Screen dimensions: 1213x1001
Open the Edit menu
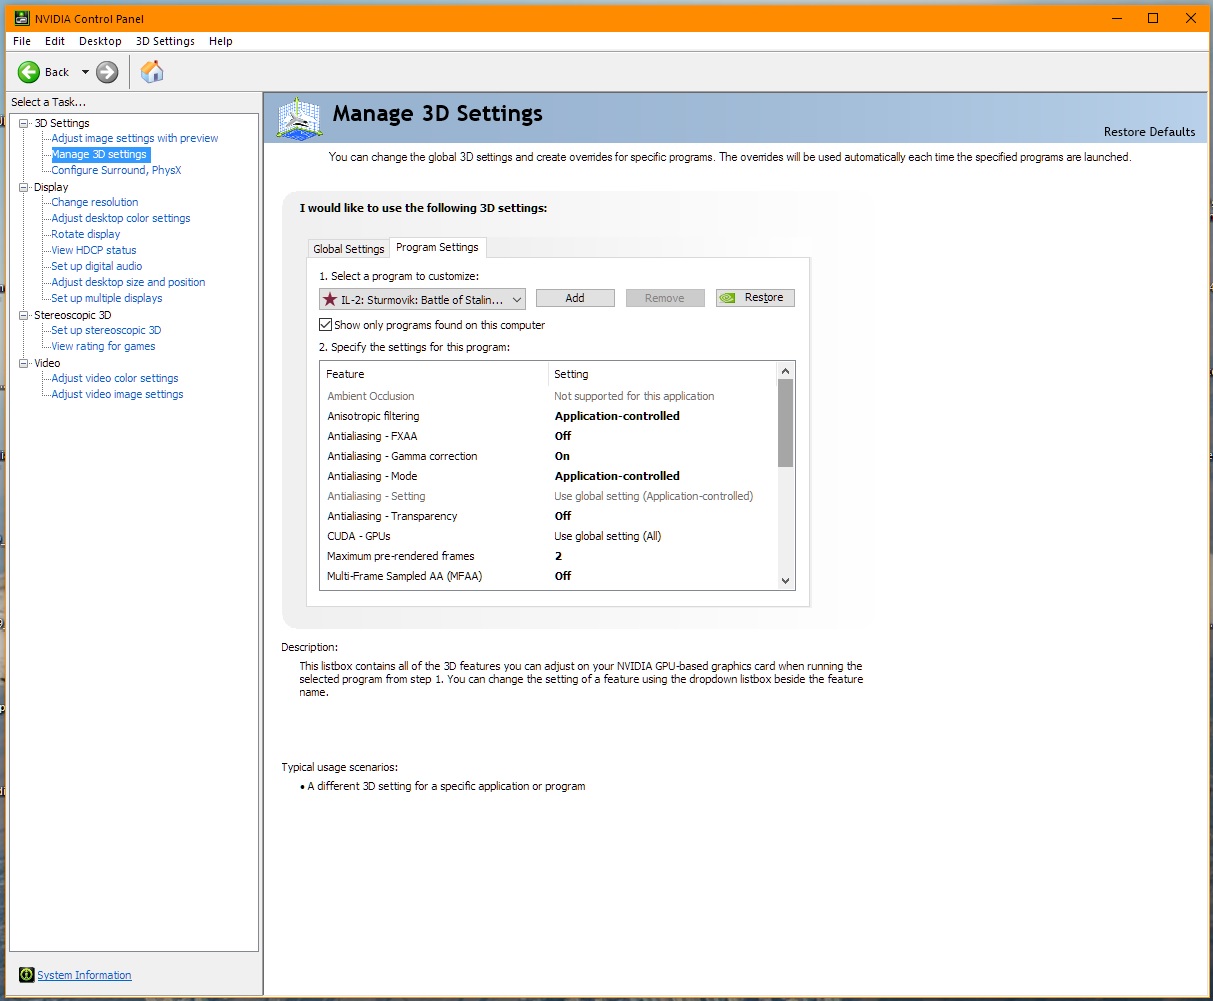click(55, 41)
